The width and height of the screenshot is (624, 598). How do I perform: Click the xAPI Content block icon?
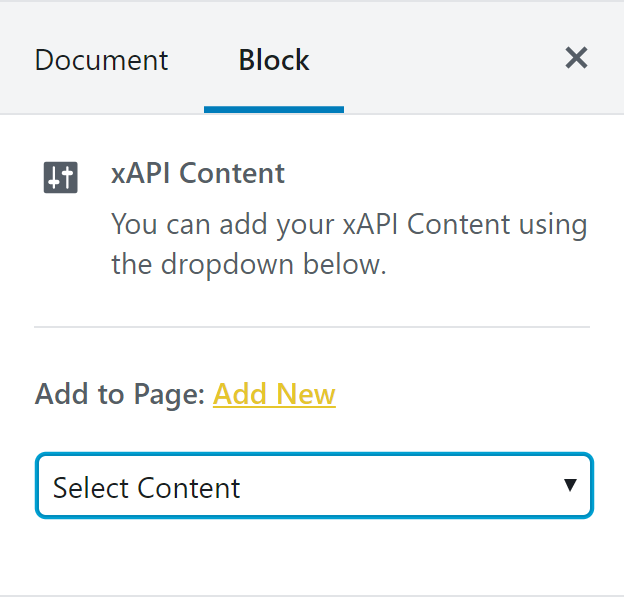pyautogui.click(x=60, y=177)
